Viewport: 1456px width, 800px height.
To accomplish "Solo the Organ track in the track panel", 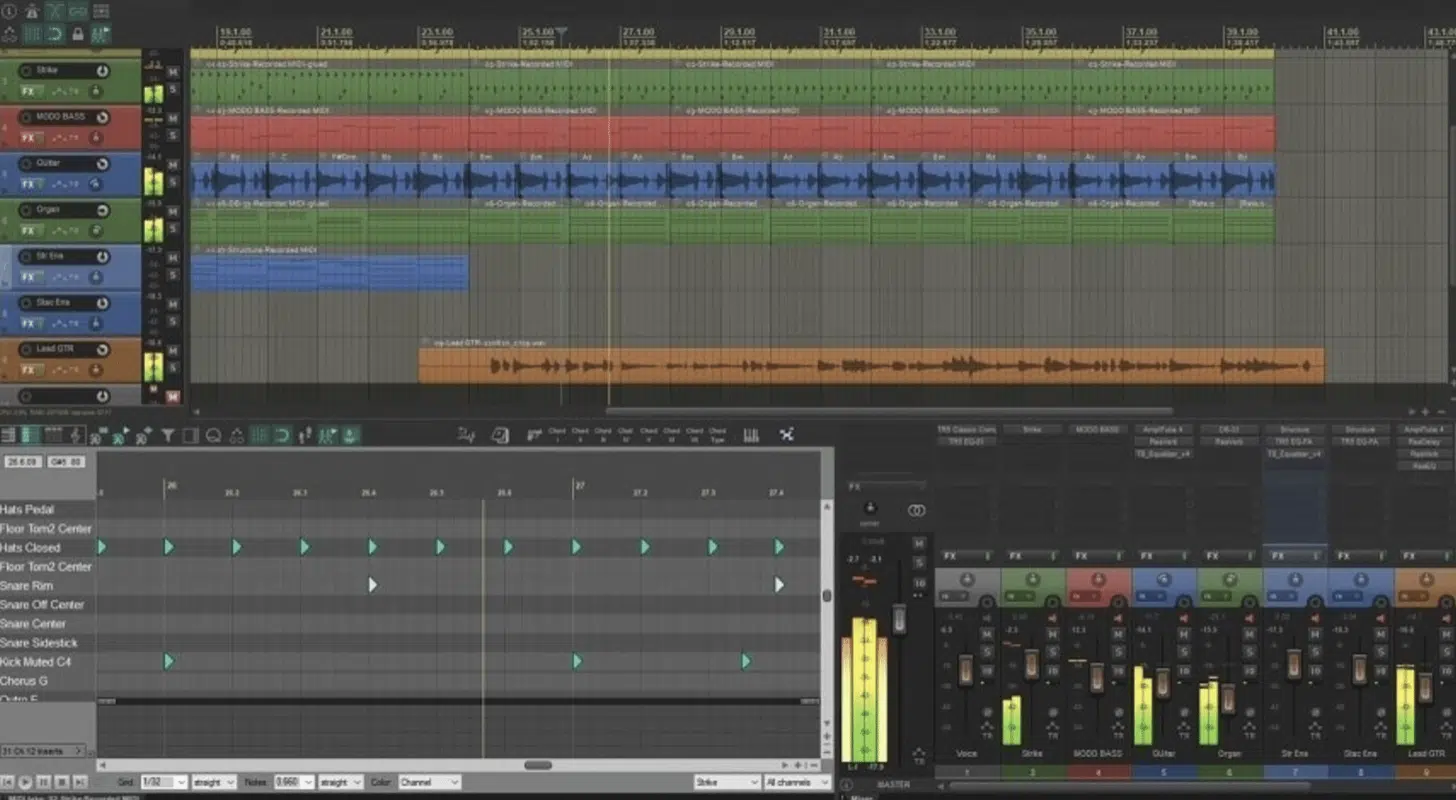I will (173, 228).
